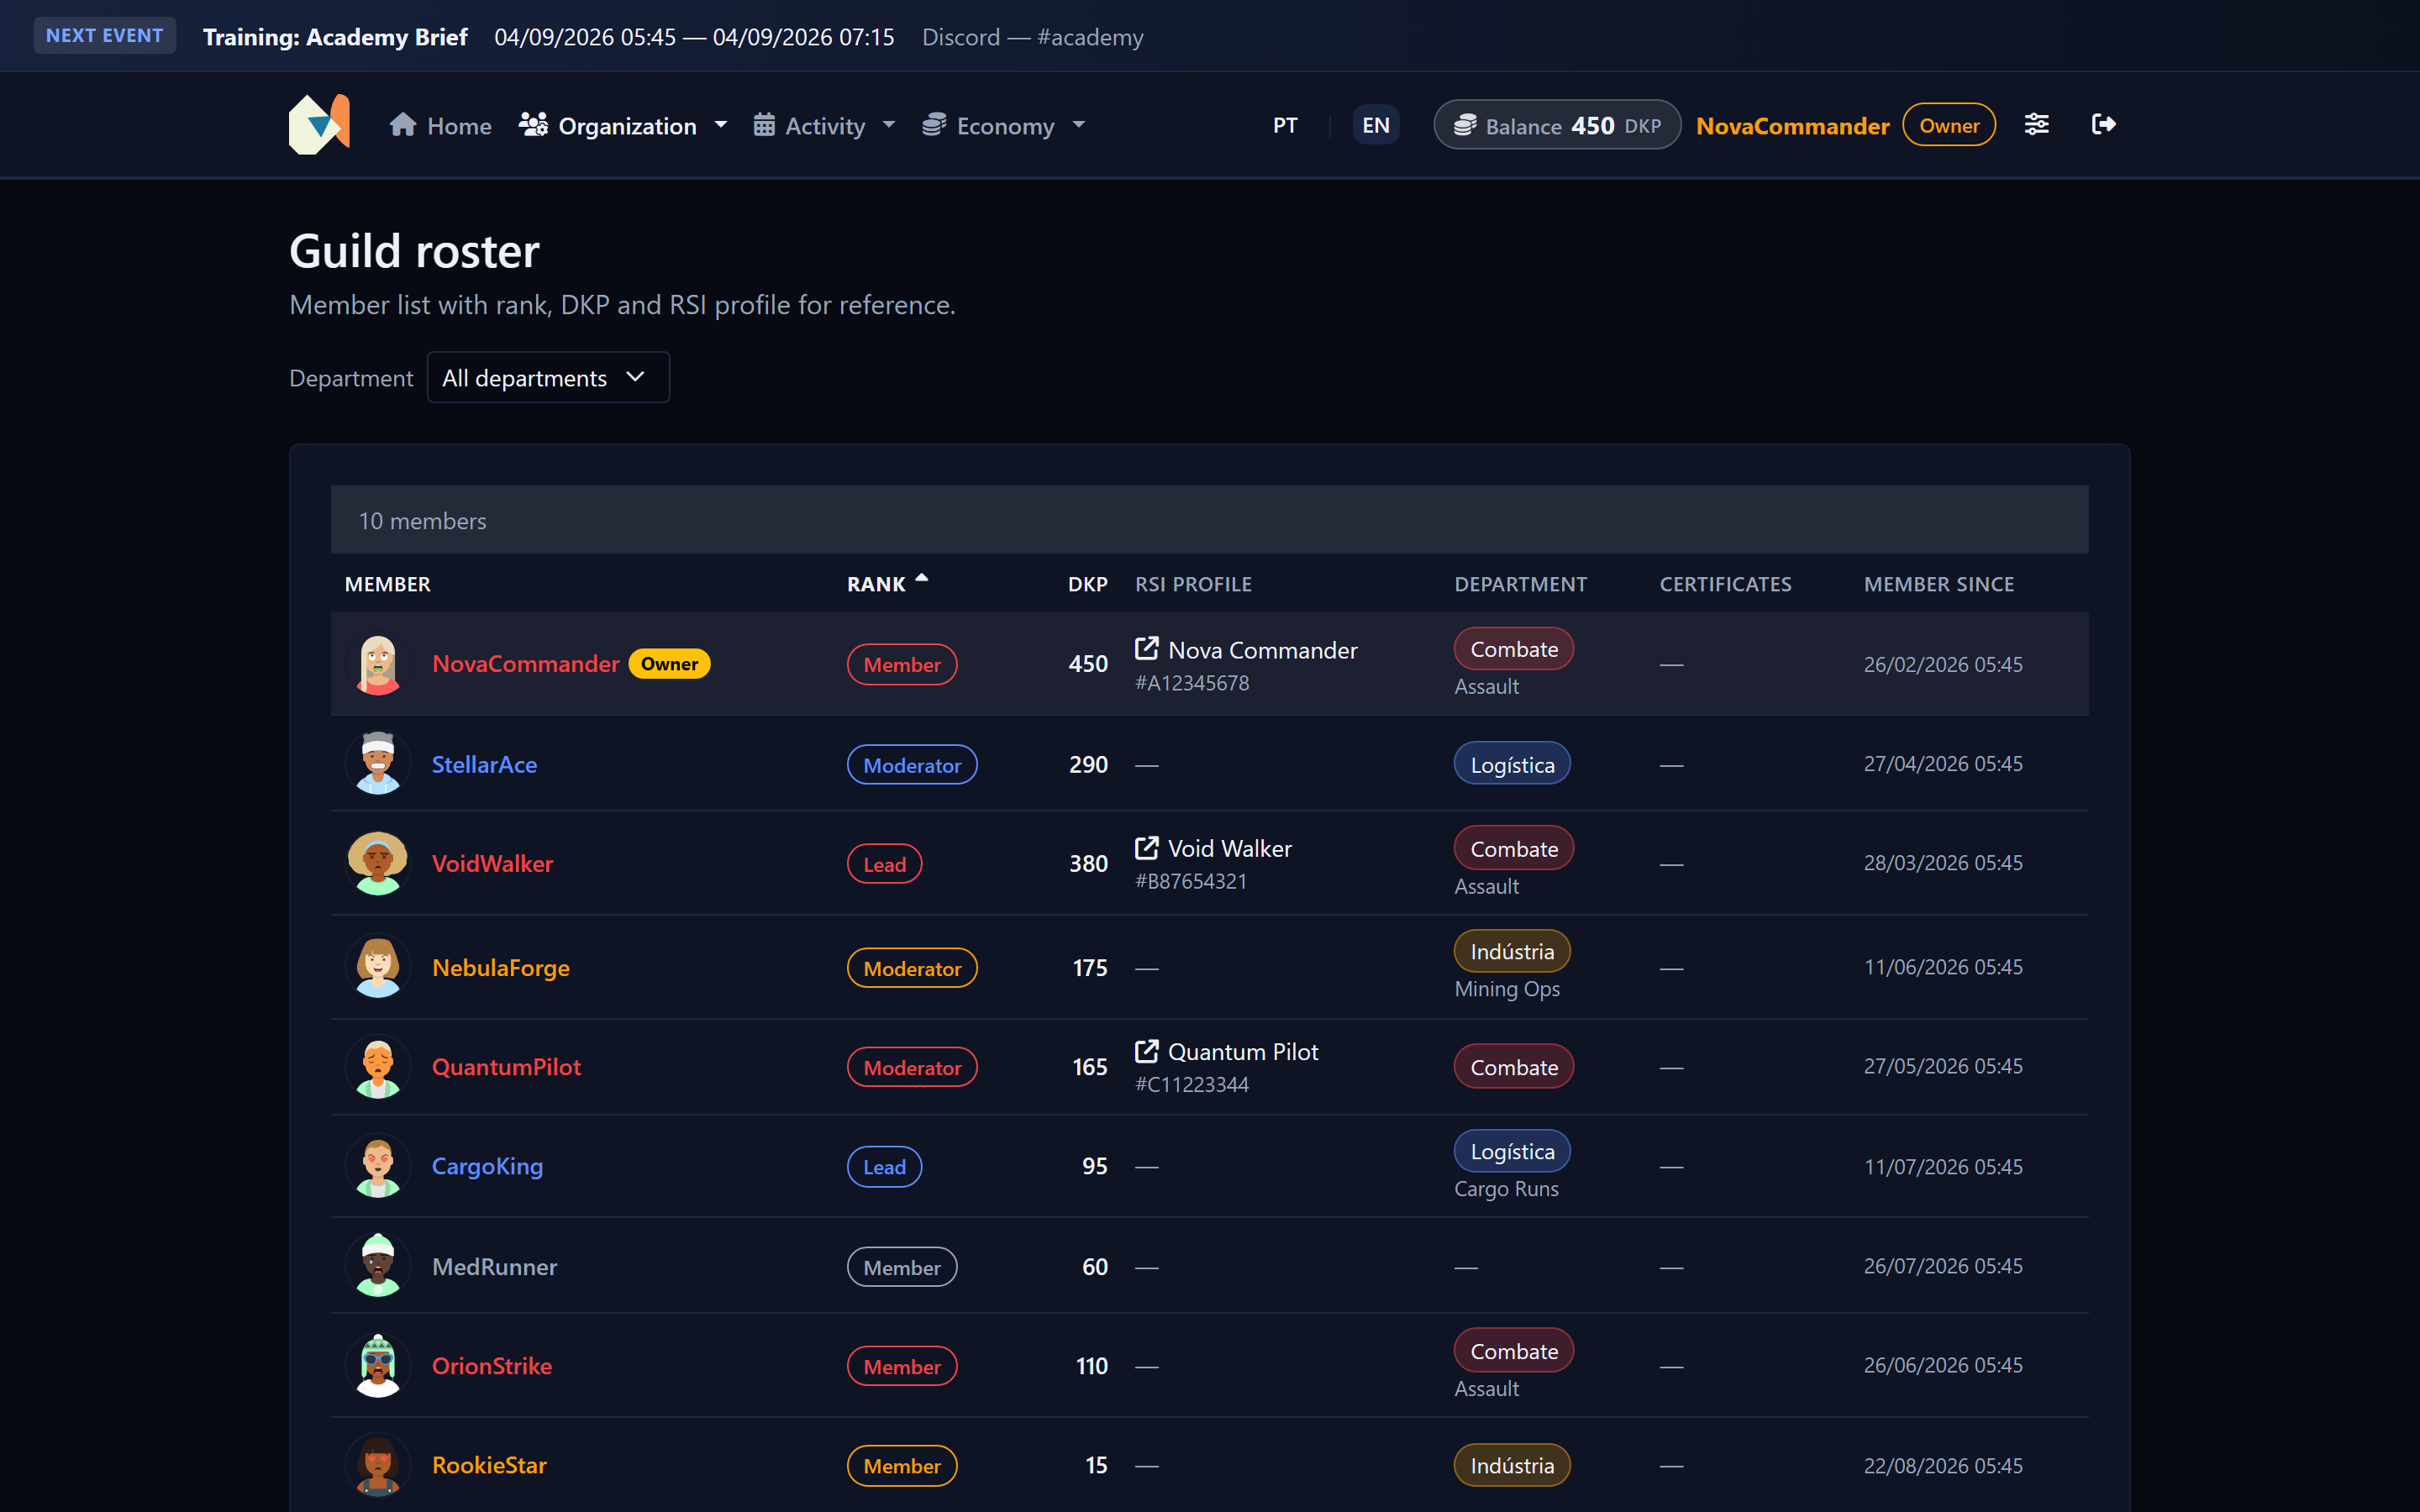
Task: Expand the Economy menu
Action: pos(1003,125)
